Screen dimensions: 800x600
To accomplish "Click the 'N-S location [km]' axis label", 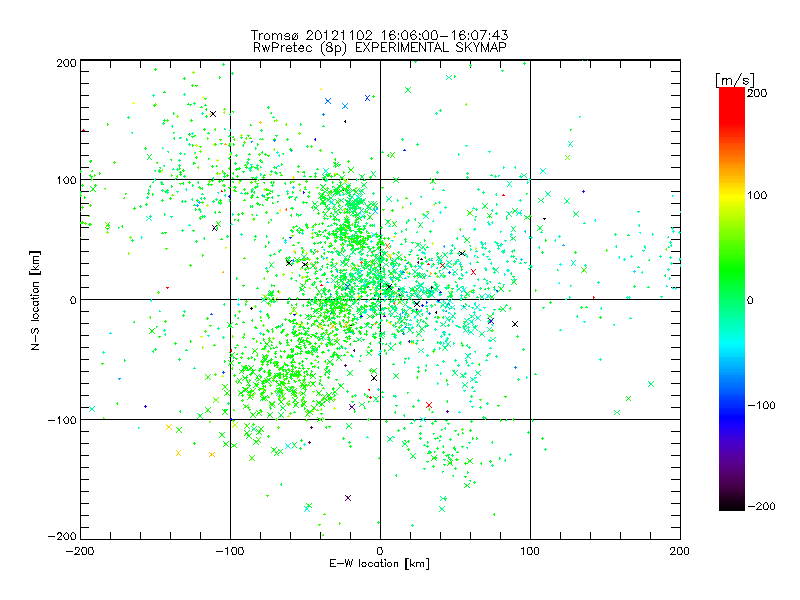I will tap(35, 301).
